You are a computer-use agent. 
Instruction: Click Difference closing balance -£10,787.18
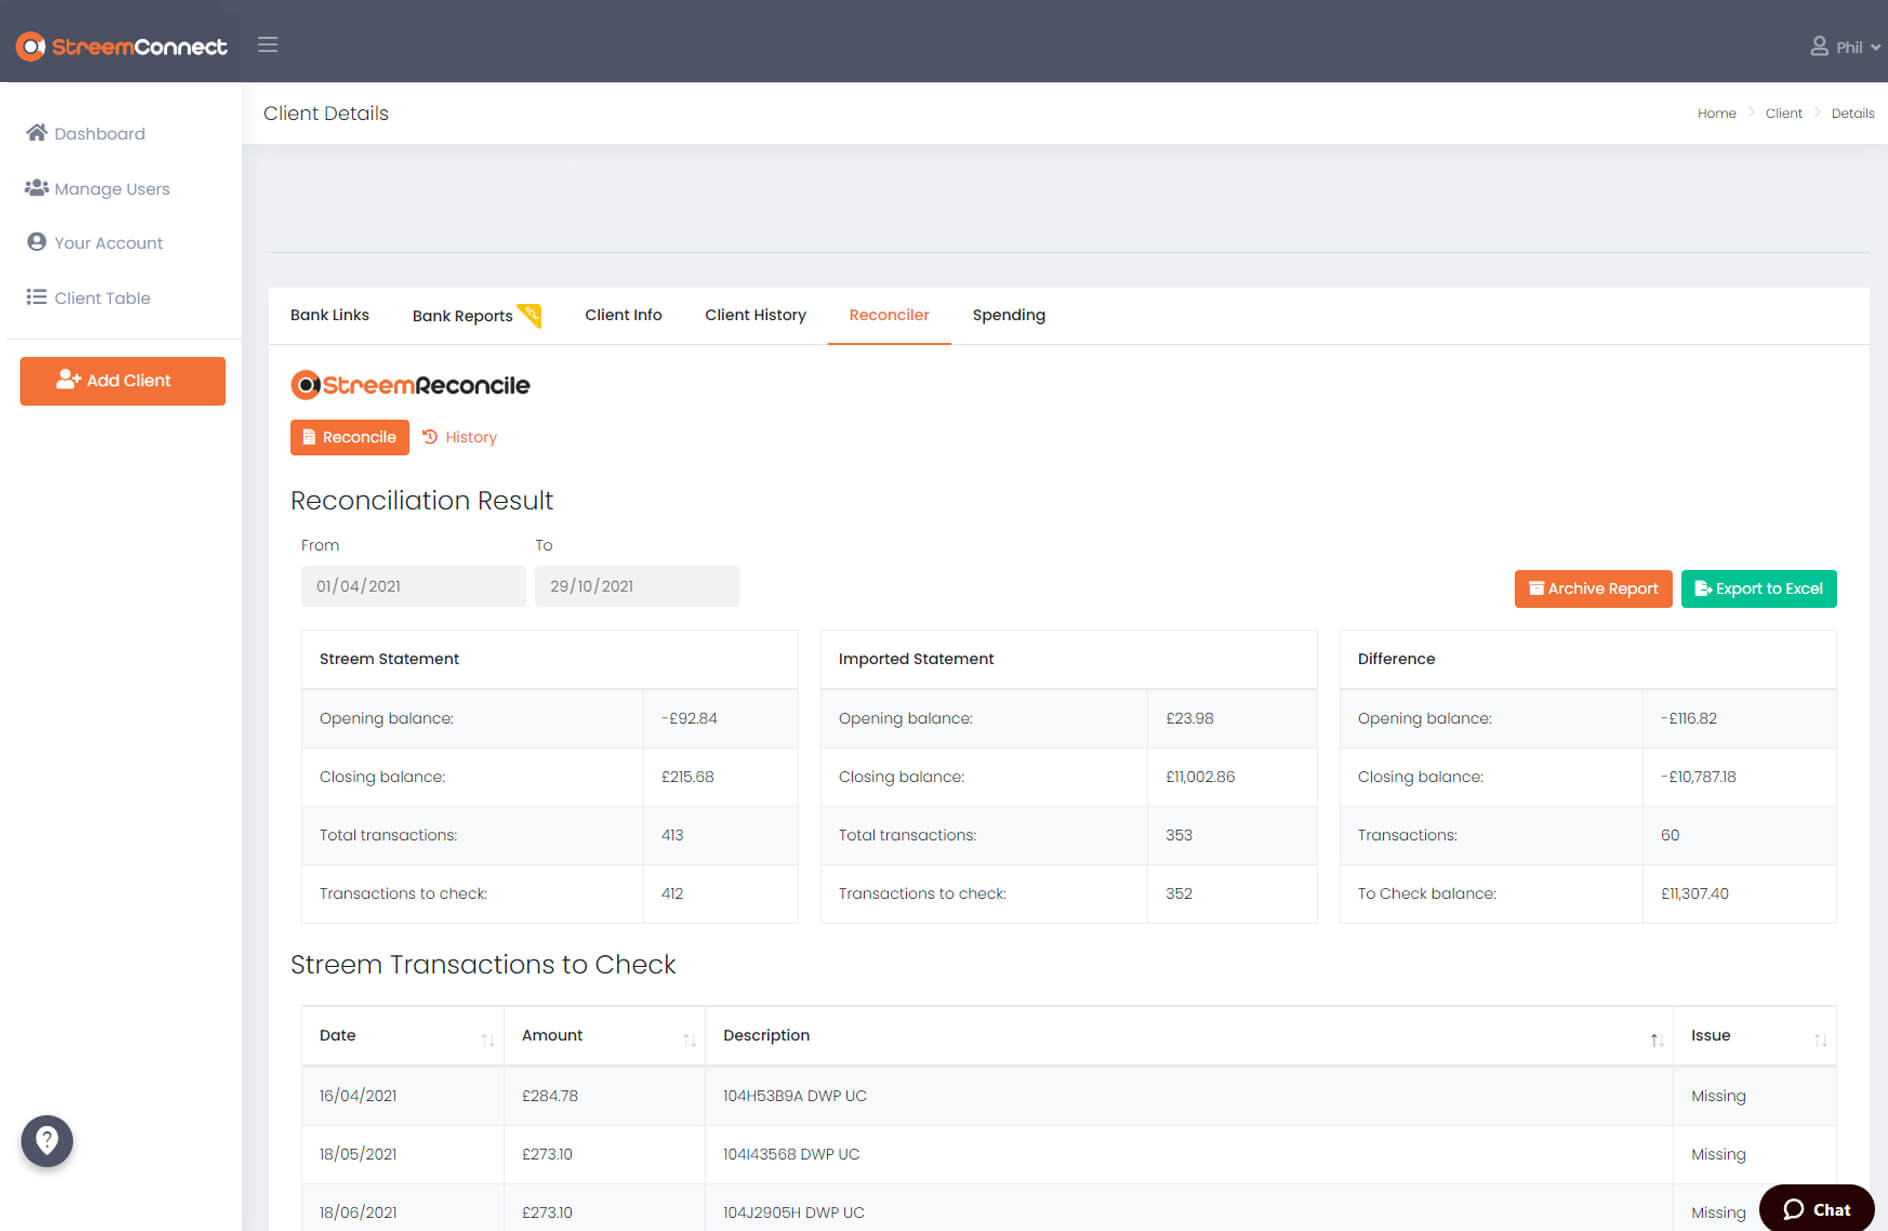[1698, 776]
